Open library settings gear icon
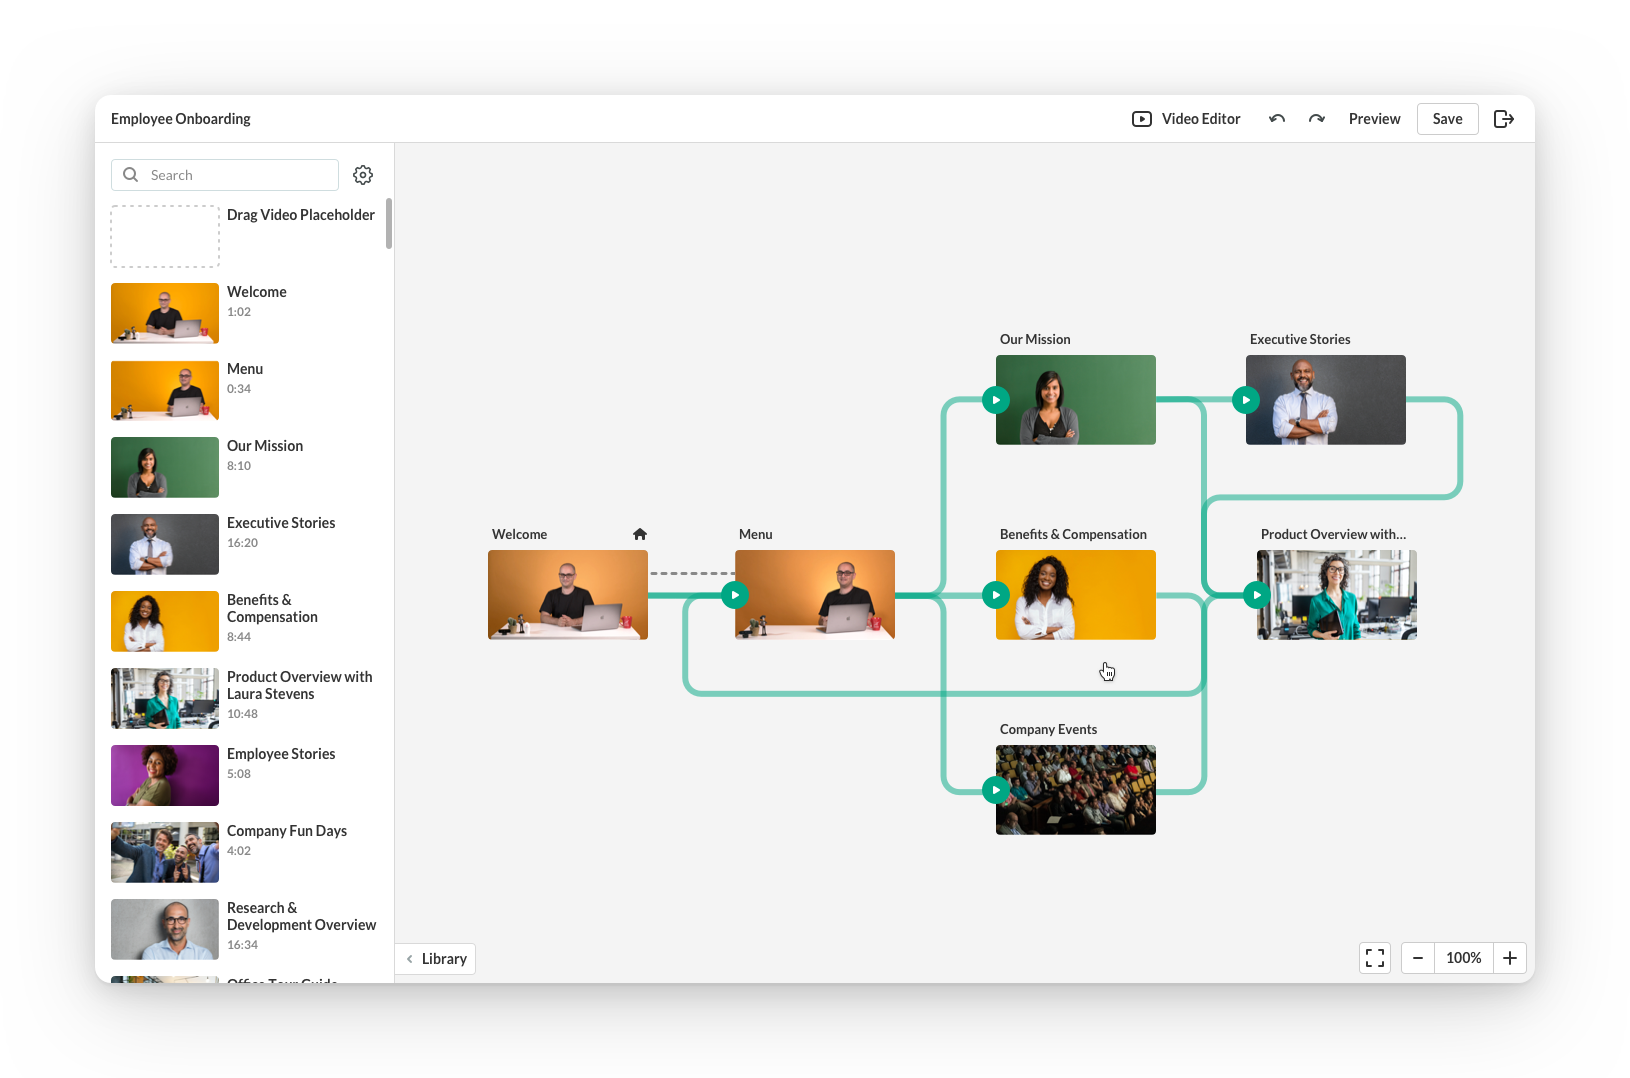The height and width of the screenshot is (1078, 1630). point(363,175)
